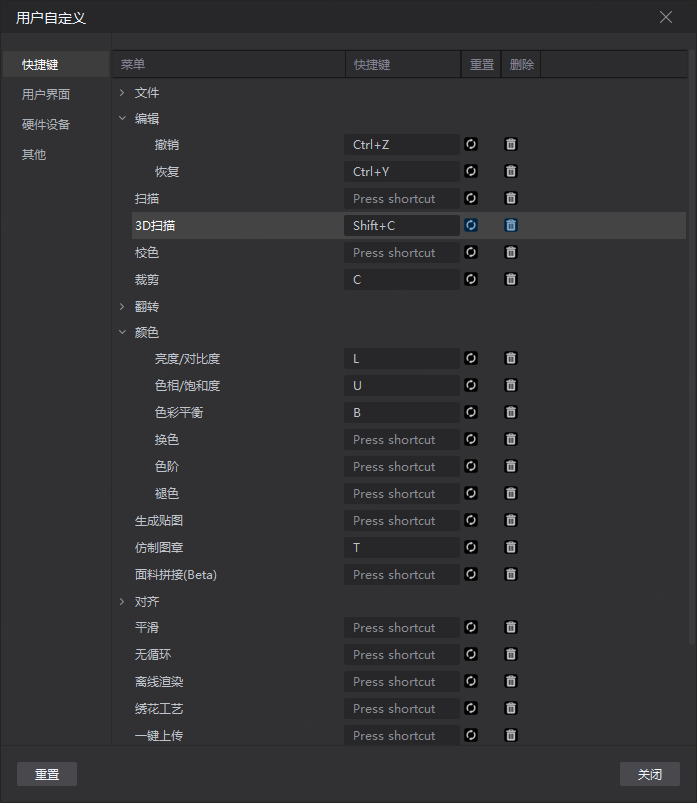Expand the 翻转 group

(123, 306)
